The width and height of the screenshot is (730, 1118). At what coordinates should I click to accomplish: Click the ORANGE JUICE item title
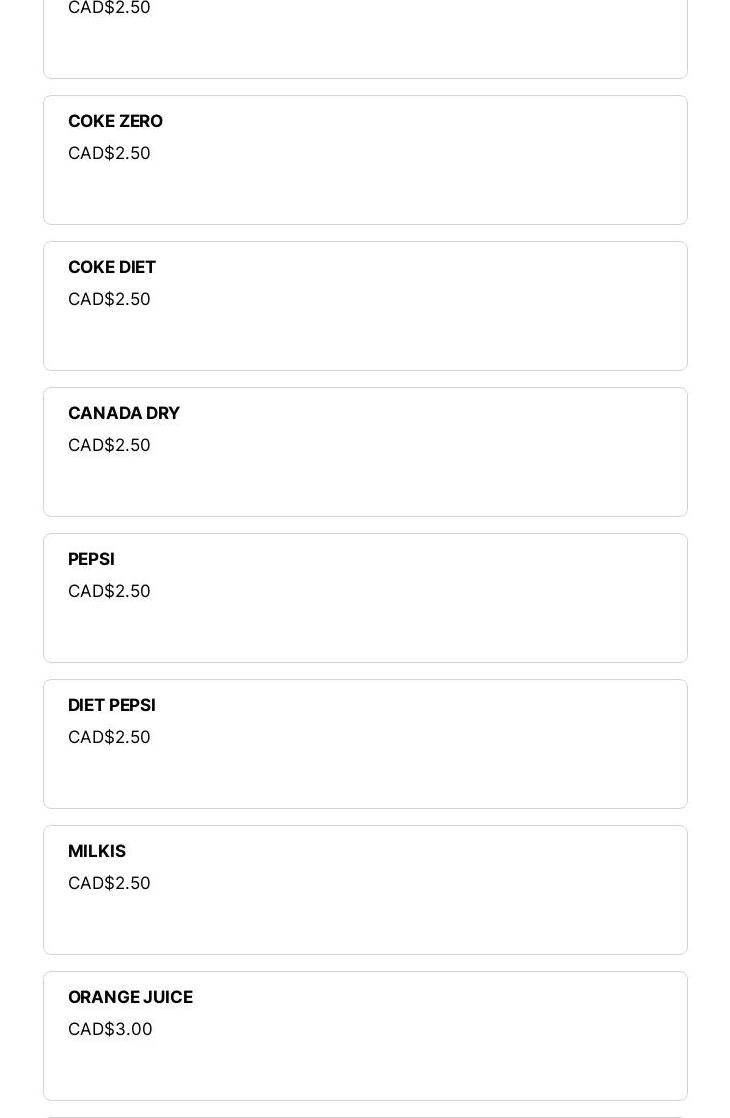coord(130,997)
